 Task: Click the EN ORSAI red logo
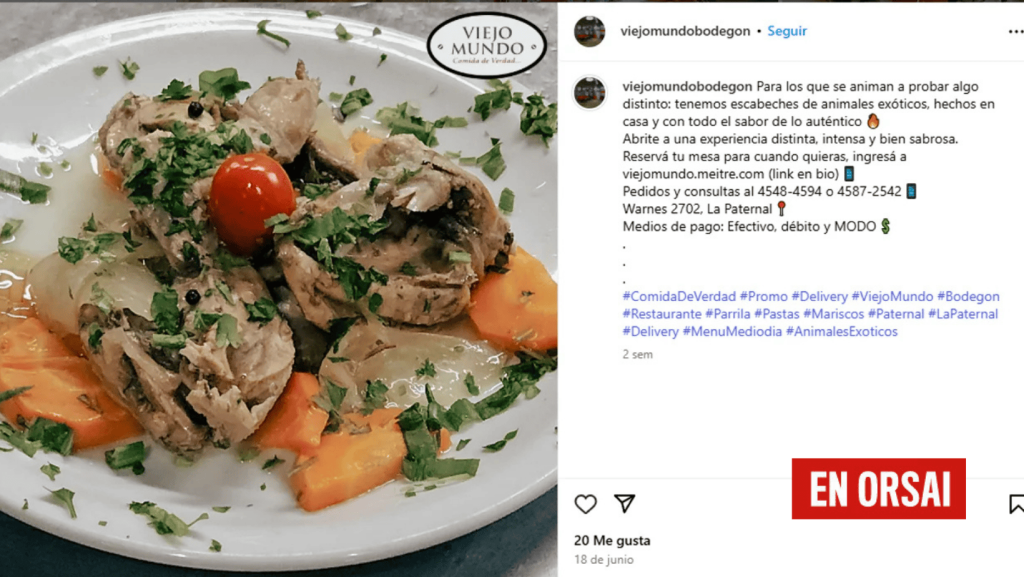pyautogui.click(x=878, y=489)
